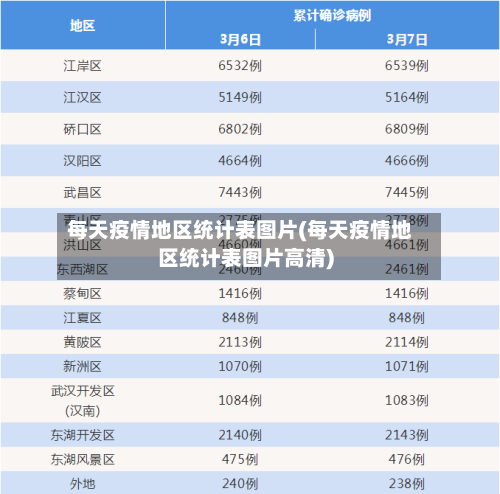Viewport: 500px width, 494px height.
Task: Select the 2143例 cell
Action: 407,435
